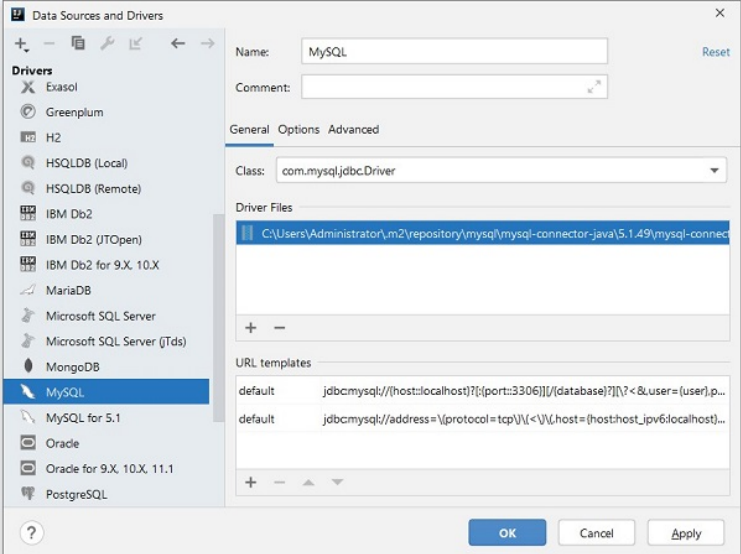Select the H2 driver
This screenshot has width=741, height=554.
click(106, 138)
